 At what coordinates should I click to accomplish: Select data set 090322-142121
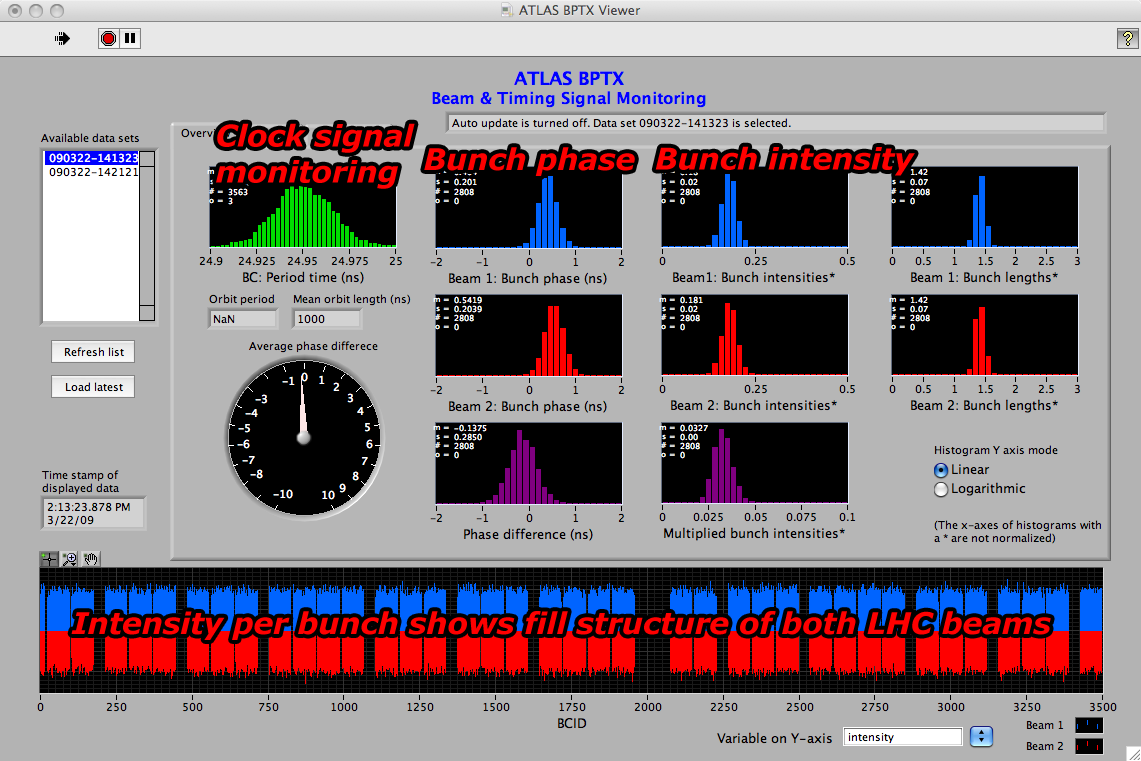tap(92, 172)
